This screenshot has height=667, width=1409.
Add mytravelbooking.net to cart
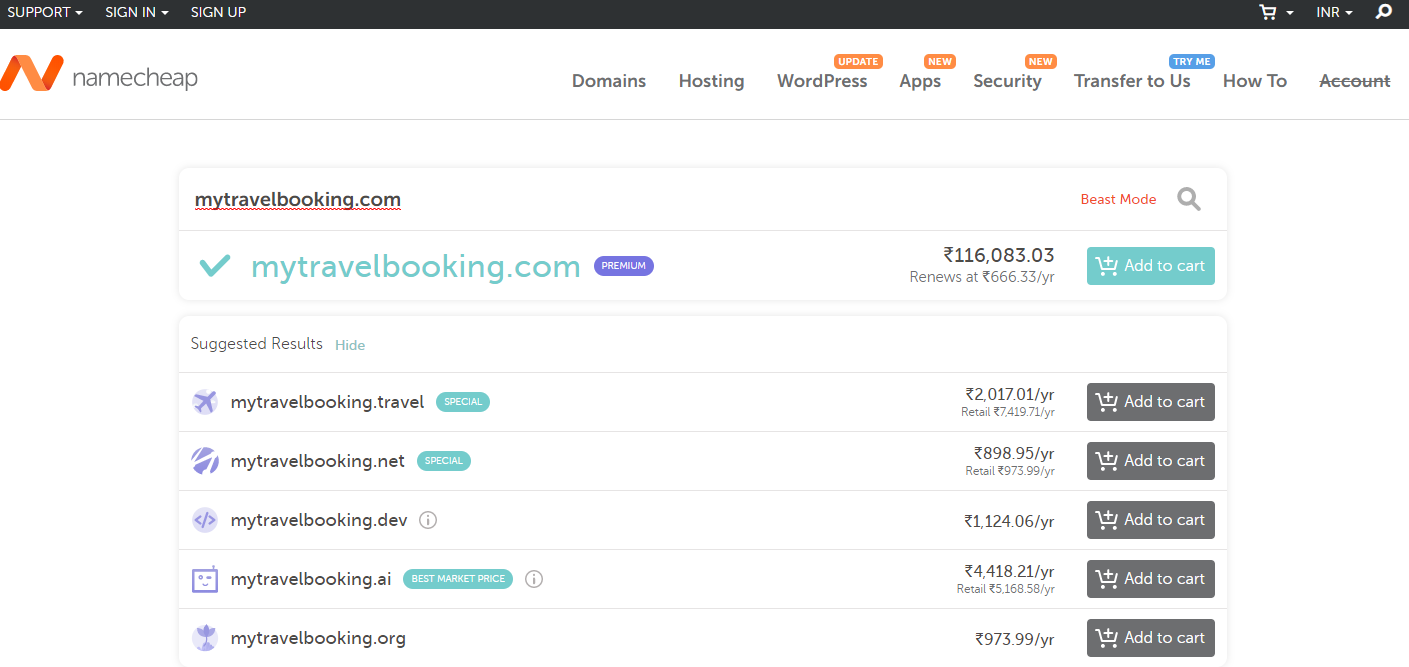tap(1151, 461)
